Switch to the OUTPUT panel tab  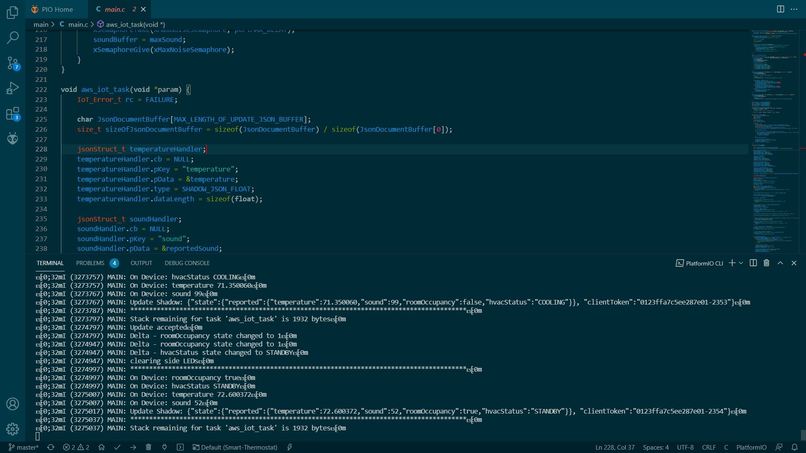coord(141,263)
